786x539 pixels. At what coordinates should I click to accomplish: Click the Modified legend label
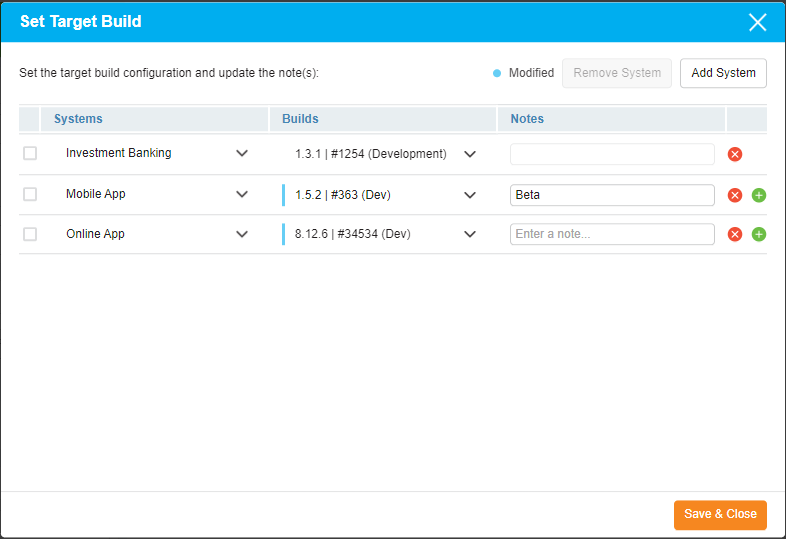point(531,73)
